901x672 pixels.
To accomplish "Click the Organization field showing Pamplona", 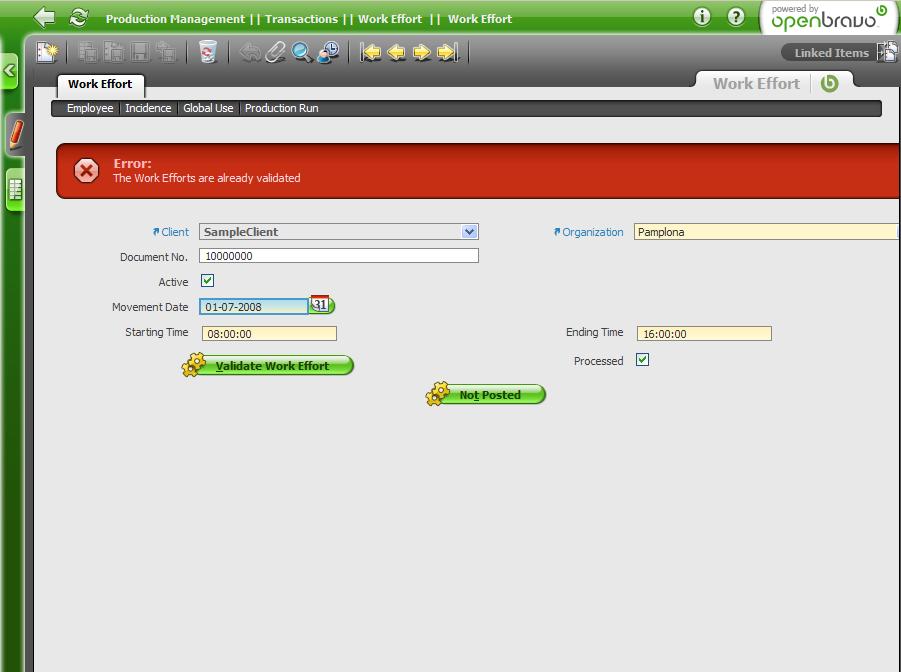I will click(x=765, y=232).
